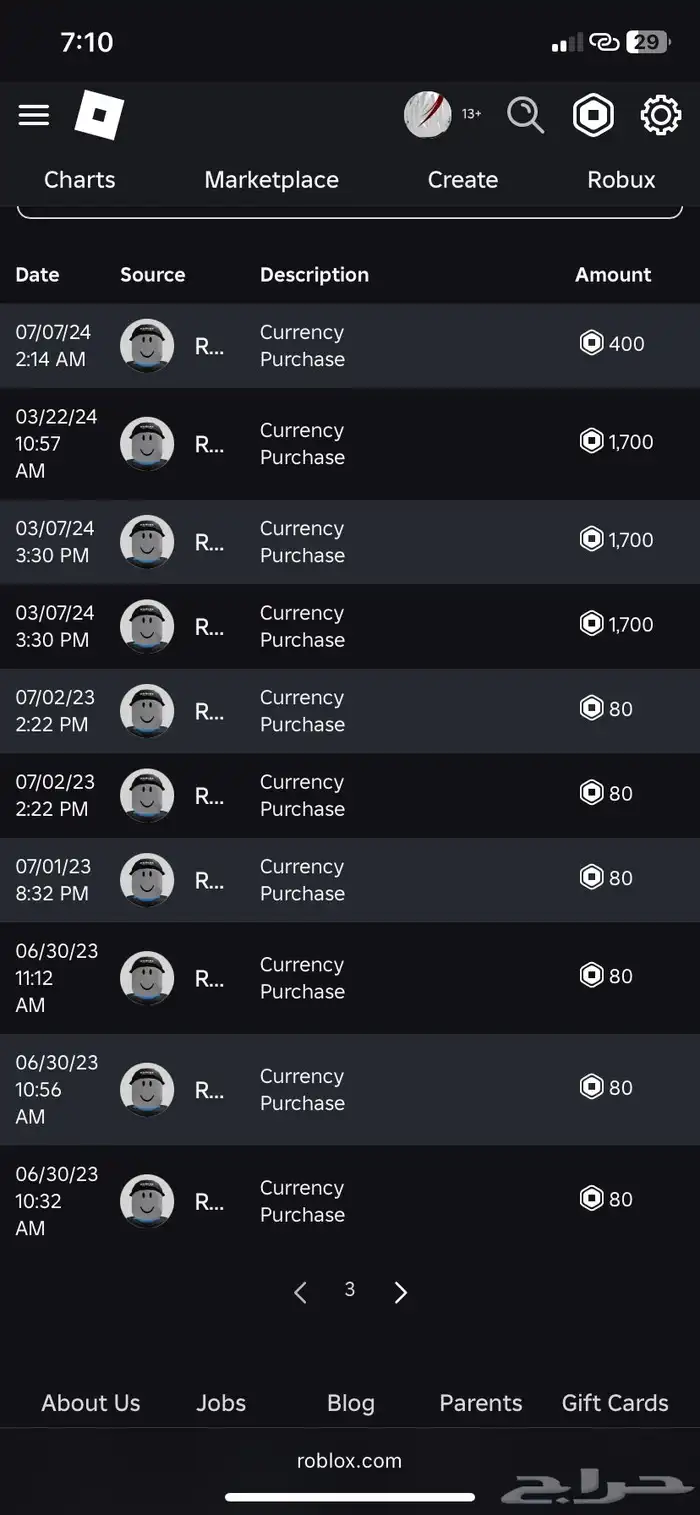
Task: Tap source avatar for 03/22/24 transaction
Action: [147, 444]
